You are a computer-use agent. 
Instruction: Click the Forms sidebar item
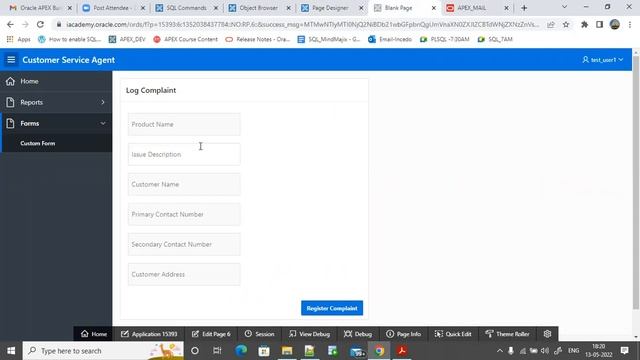(56, 123)
